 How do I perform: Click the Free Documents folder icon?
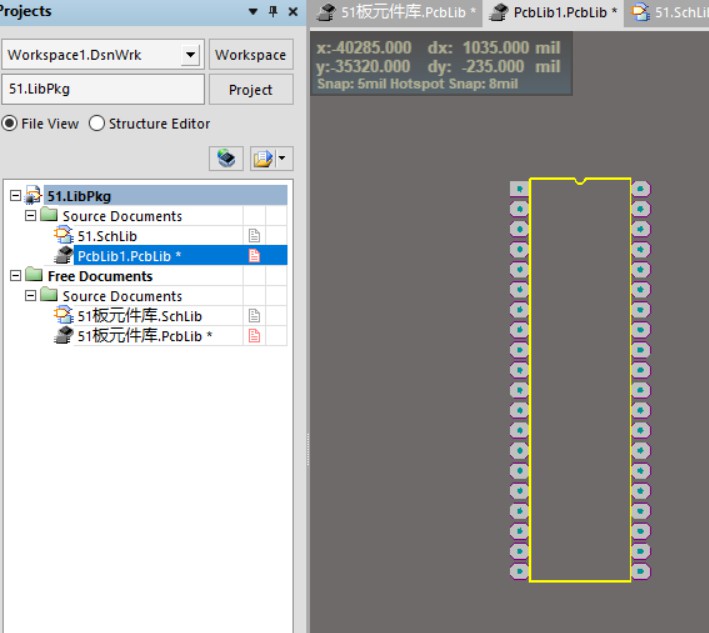coord(34,274)
